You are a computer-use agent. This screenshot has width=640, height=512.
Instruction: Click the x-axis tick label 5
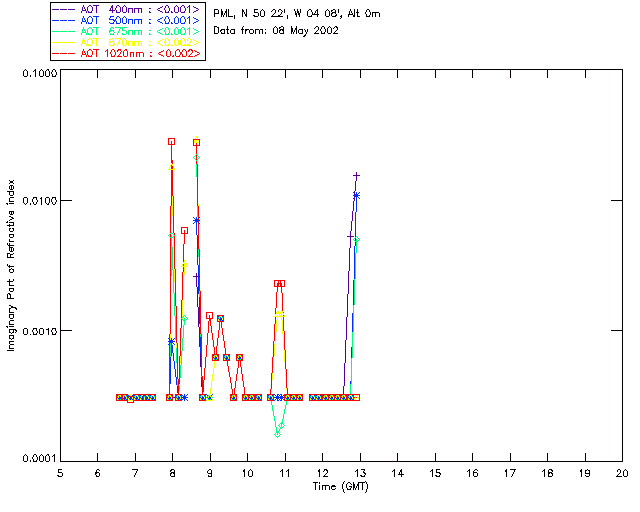click(60, 473)
